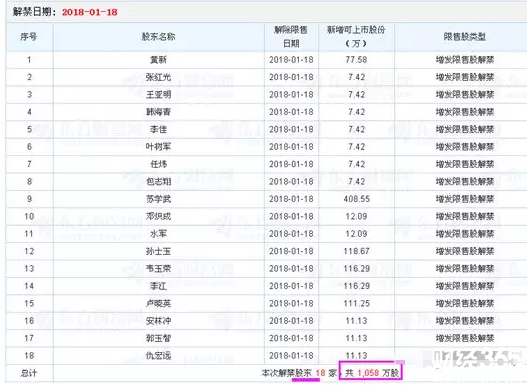Click the share value 118.67
Screen dimensions: 527x389
pyautogui.click(x=356, y=251)
